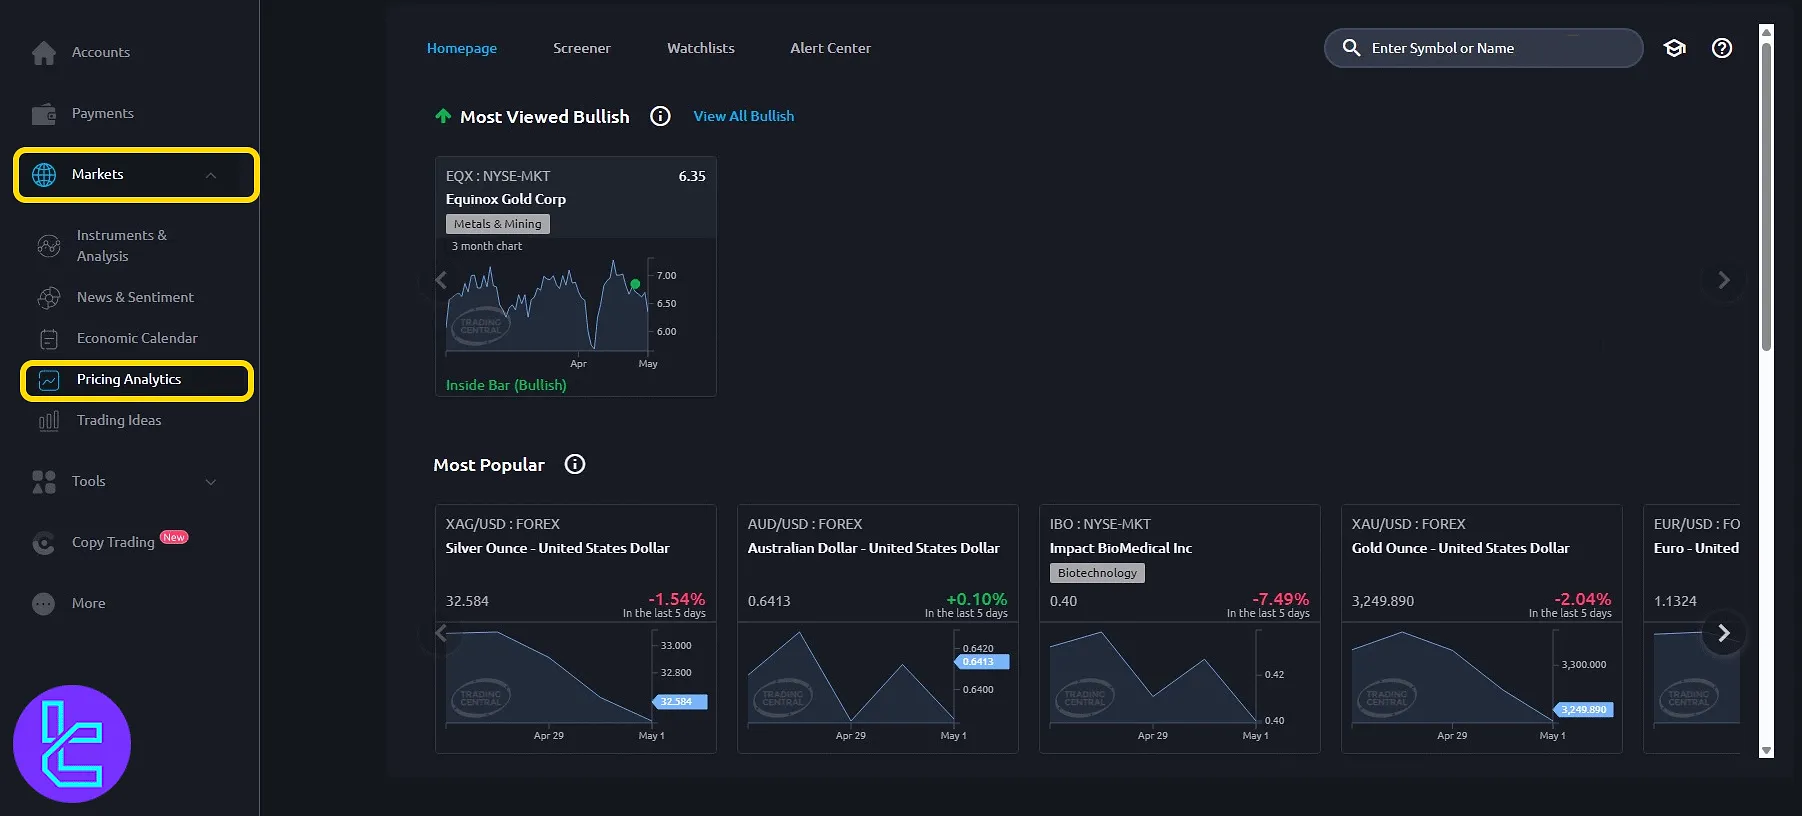This screenshot has width=1802, height=816.
Task: Click the Equinox Gold Corp title
Action: 506,199
